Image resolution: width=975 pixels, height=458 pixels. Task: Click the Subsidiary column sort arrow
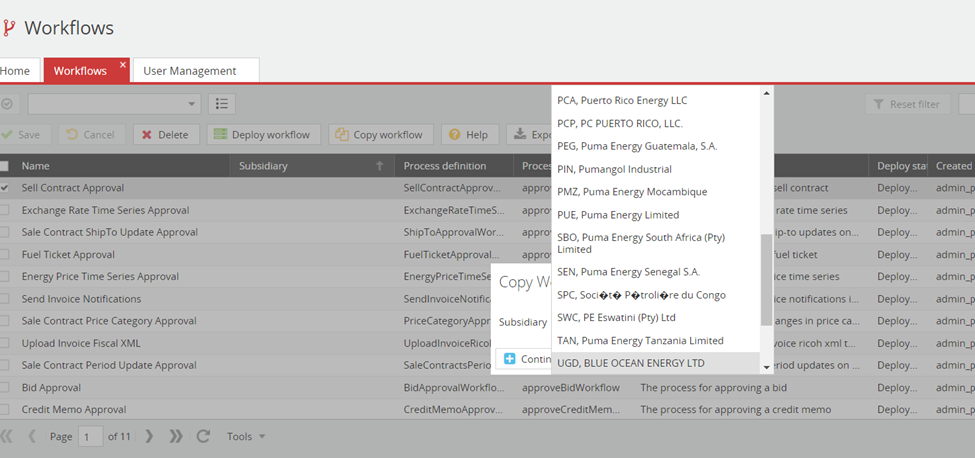pyautogui.click(x=379, y=166)
